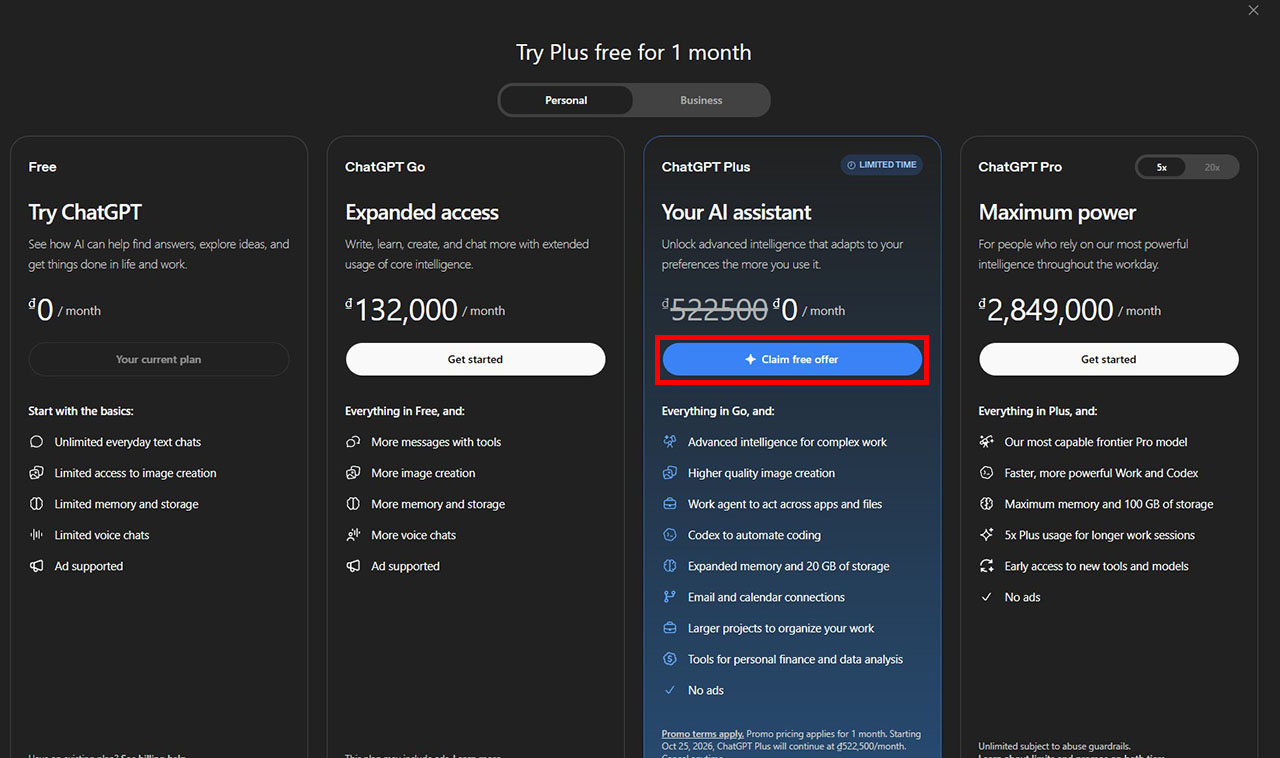This screenshot has width=1280, height=758.
Task: Click the voice icon beside More voice chats
Action: (353, 535)
